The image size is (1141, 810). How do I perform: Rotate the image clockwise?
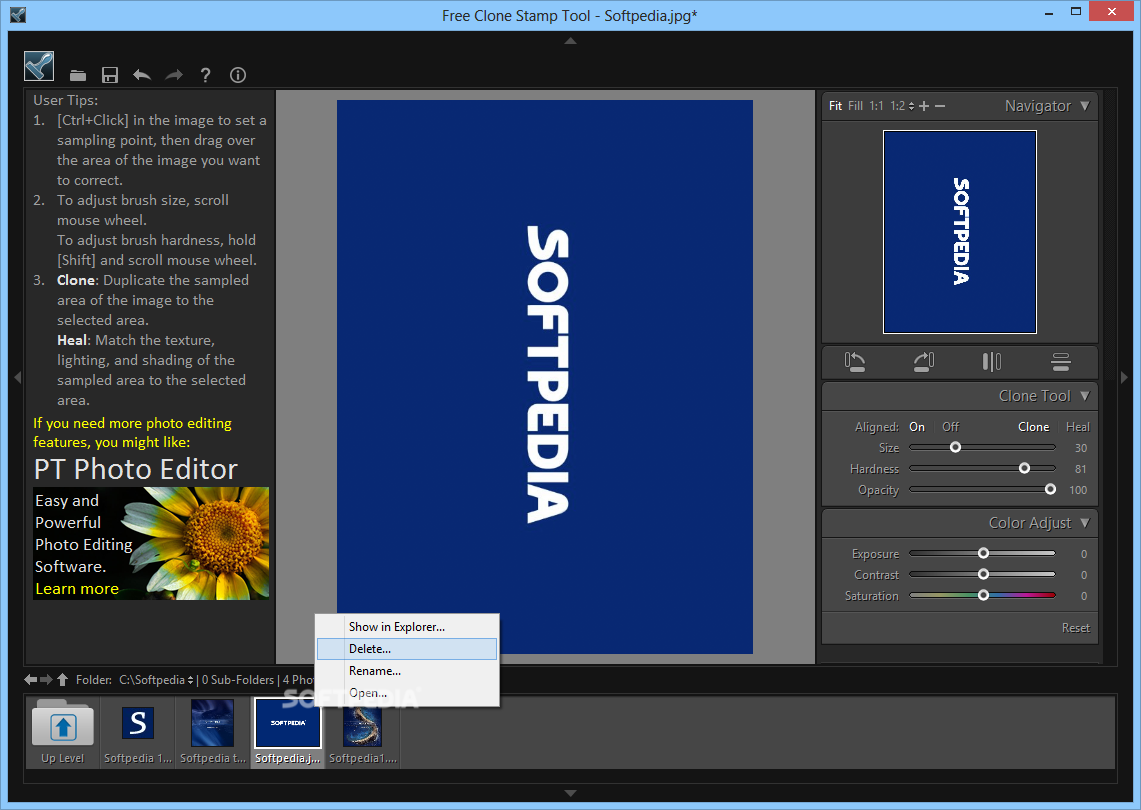click(924, 362)
